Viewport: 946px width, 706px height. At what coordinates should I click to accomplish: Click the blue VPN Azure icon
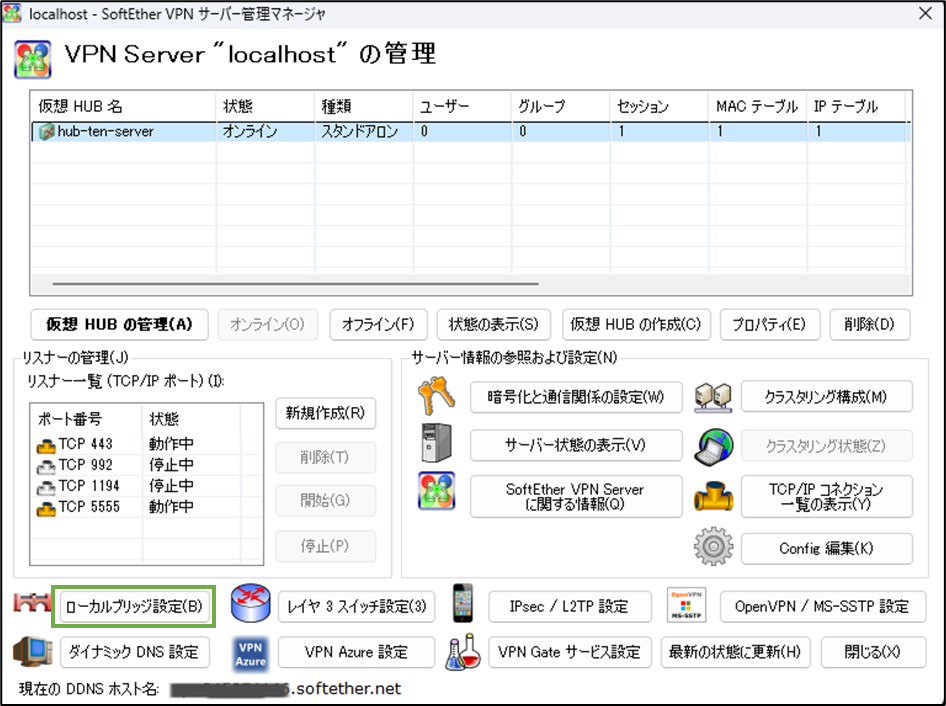pyautogui.click(x=250, y=654)
